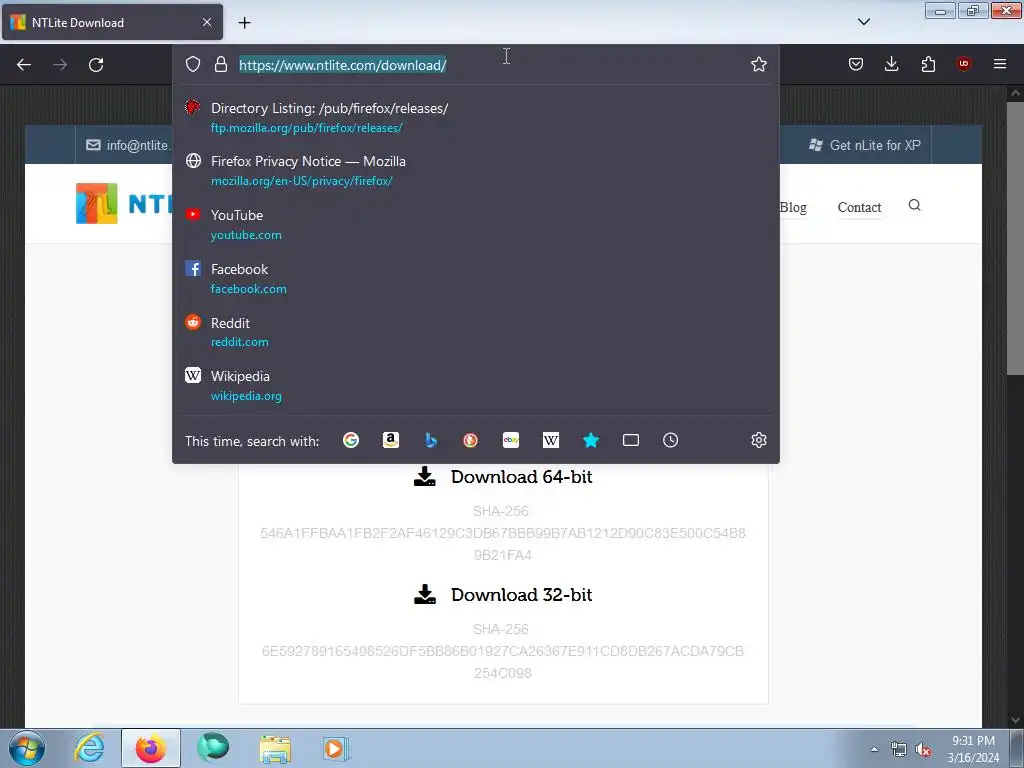Click the page vertical scrollbar thumb
Image resolution: width=1024 pixels, height=768 pixels.
(x=1015, y=238)
